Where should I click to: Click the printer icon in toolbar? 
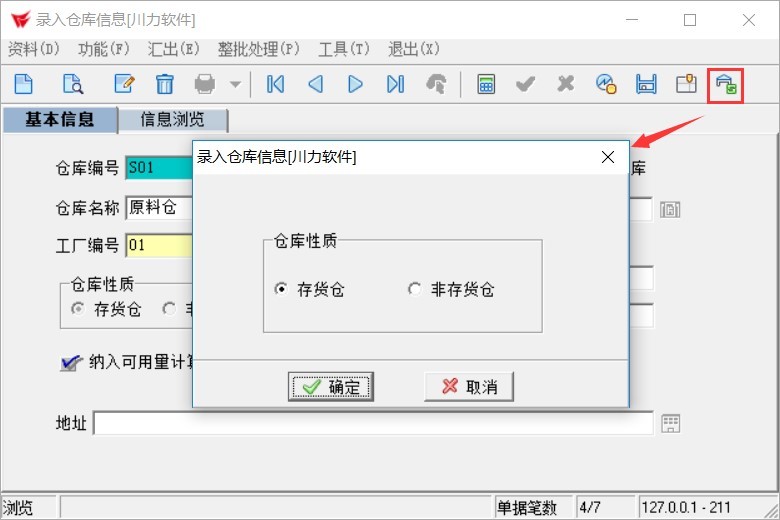205,84
